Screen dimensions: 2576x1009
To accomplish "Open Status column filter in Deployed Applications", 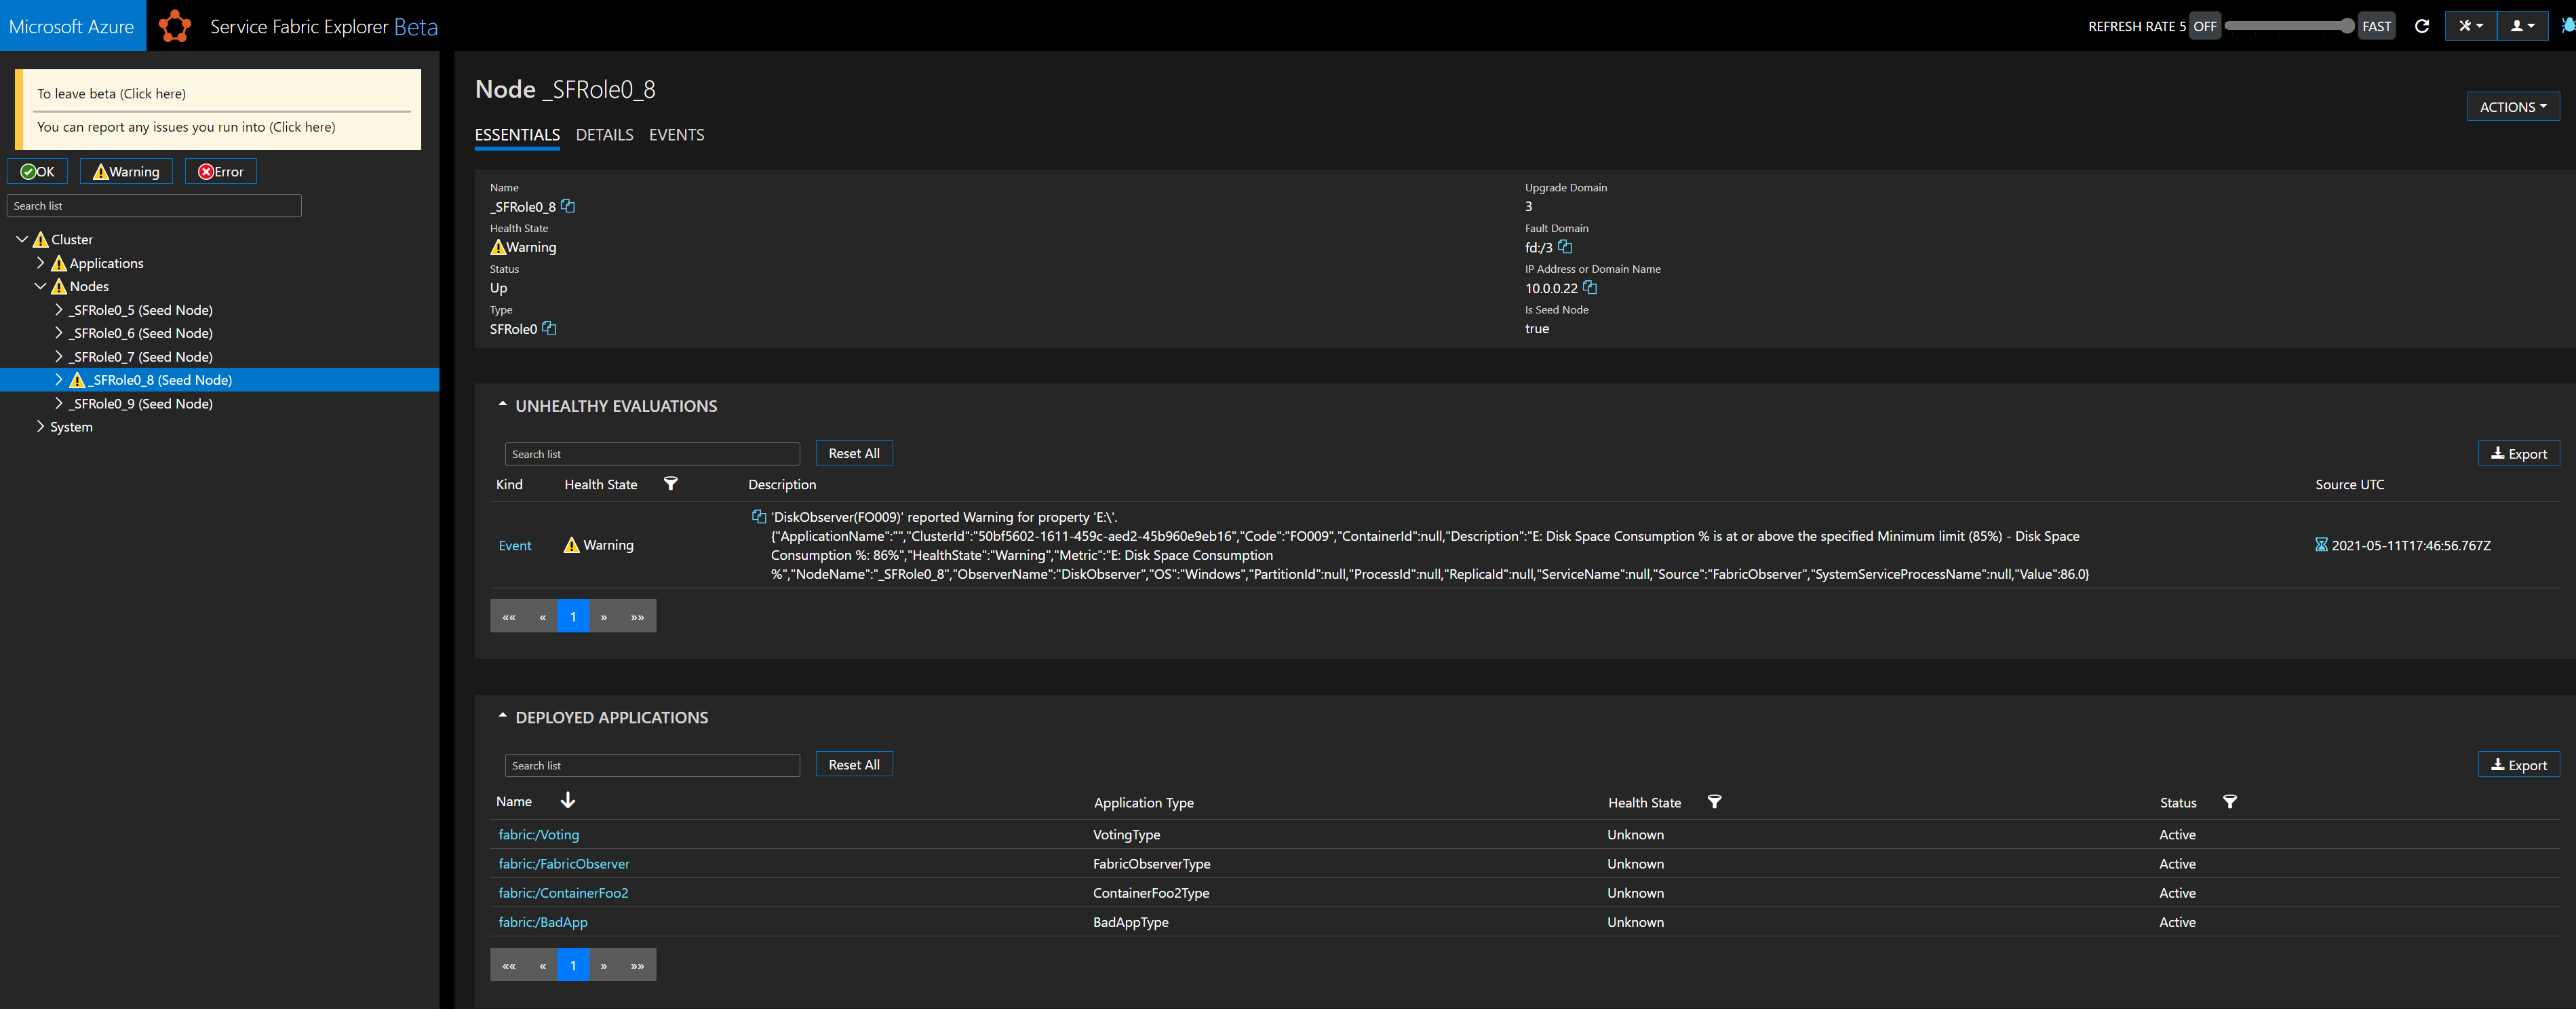I will [x=2229, y=802].
